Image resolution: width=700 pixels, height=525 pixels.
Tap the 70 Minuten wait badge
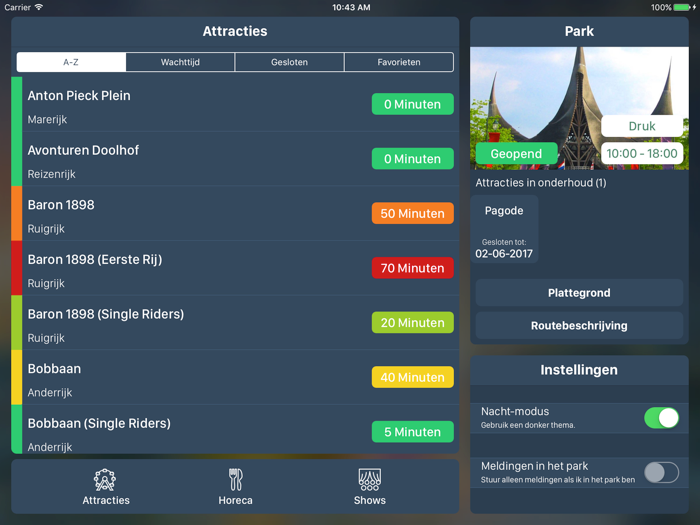tap(412, 268)
